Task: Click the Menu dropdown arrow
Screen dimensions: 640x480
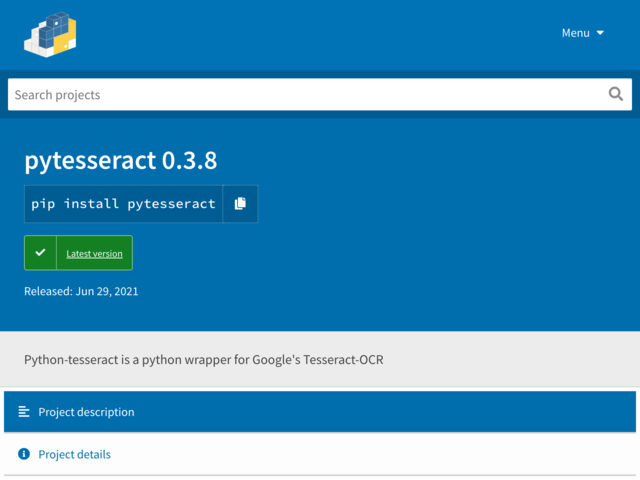Action: 600,33
